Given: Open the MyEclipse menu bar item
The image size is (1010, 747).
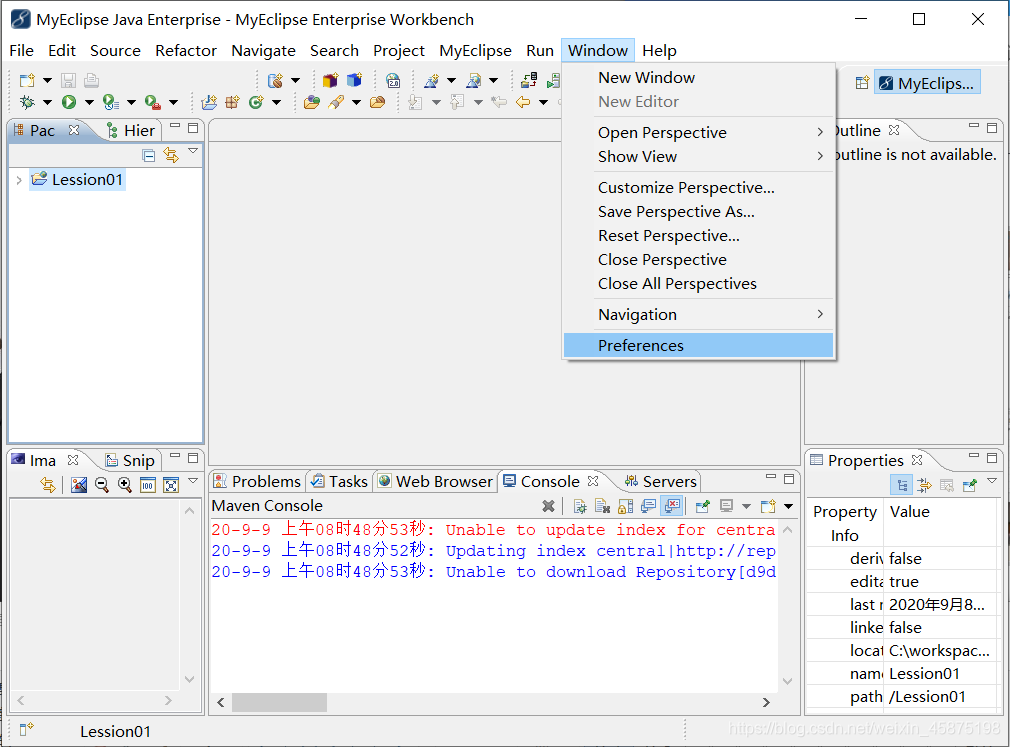Looking at the screenshot, I should (475, 50).
